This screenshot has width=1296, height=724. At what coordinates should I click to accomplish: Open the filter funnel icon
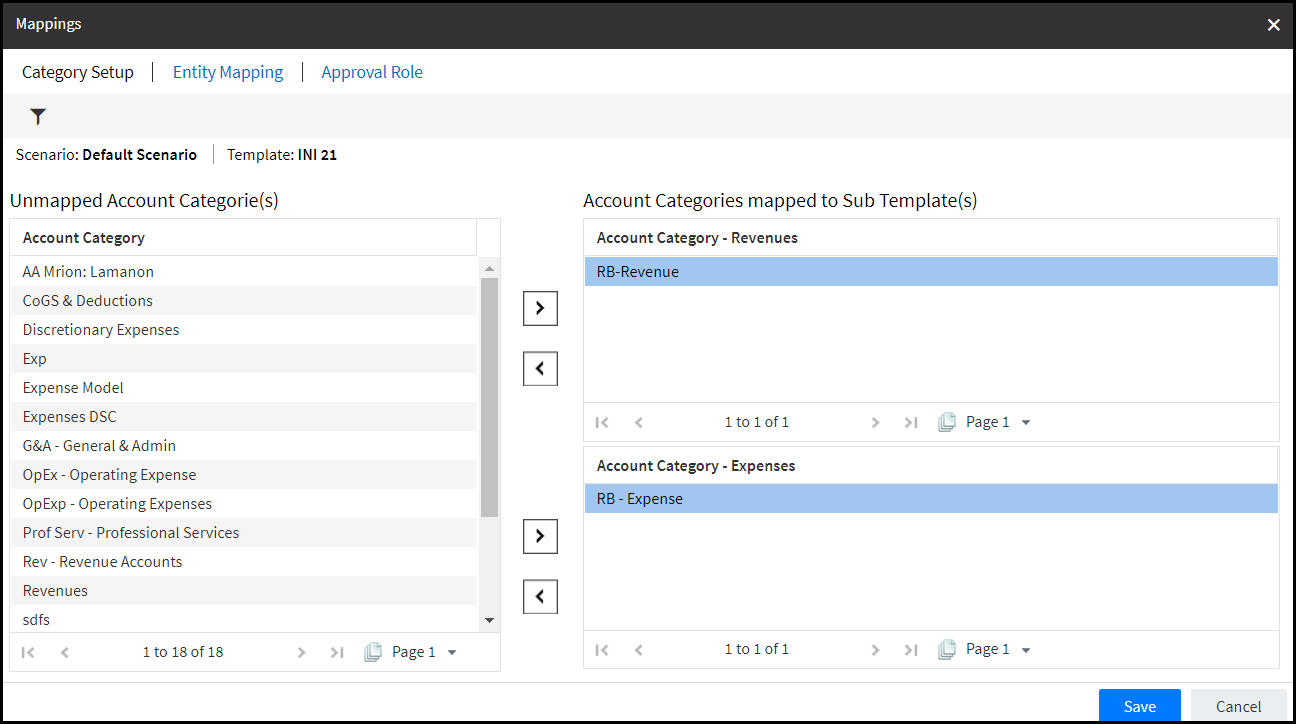(x=38, y=117)
